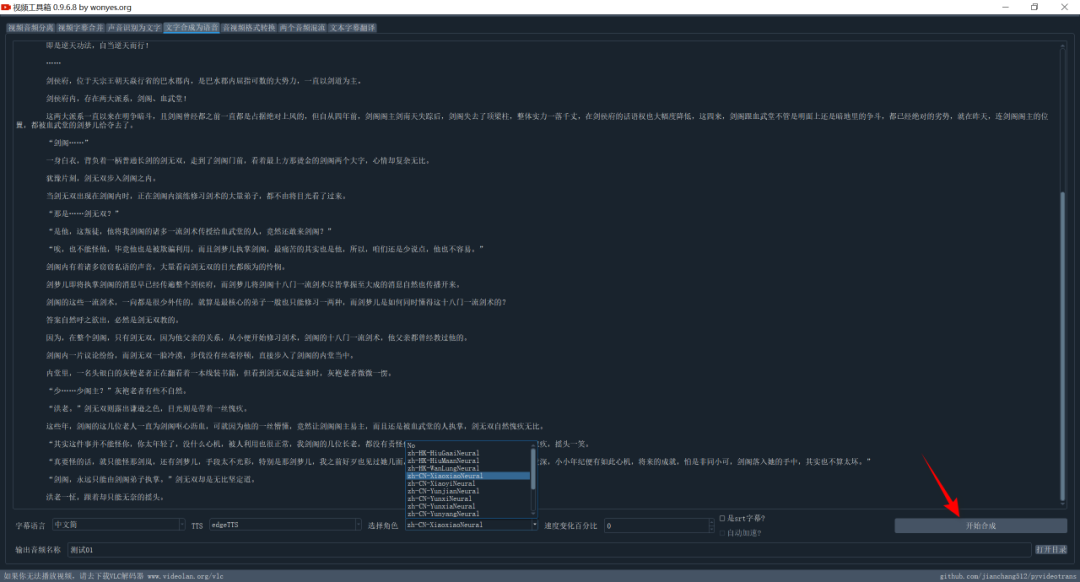Image resolution: width=1080 pixels, height=582 pixels.
Task: Restore down the 视频工具箱 window
Action: (x=1035, y=7)
